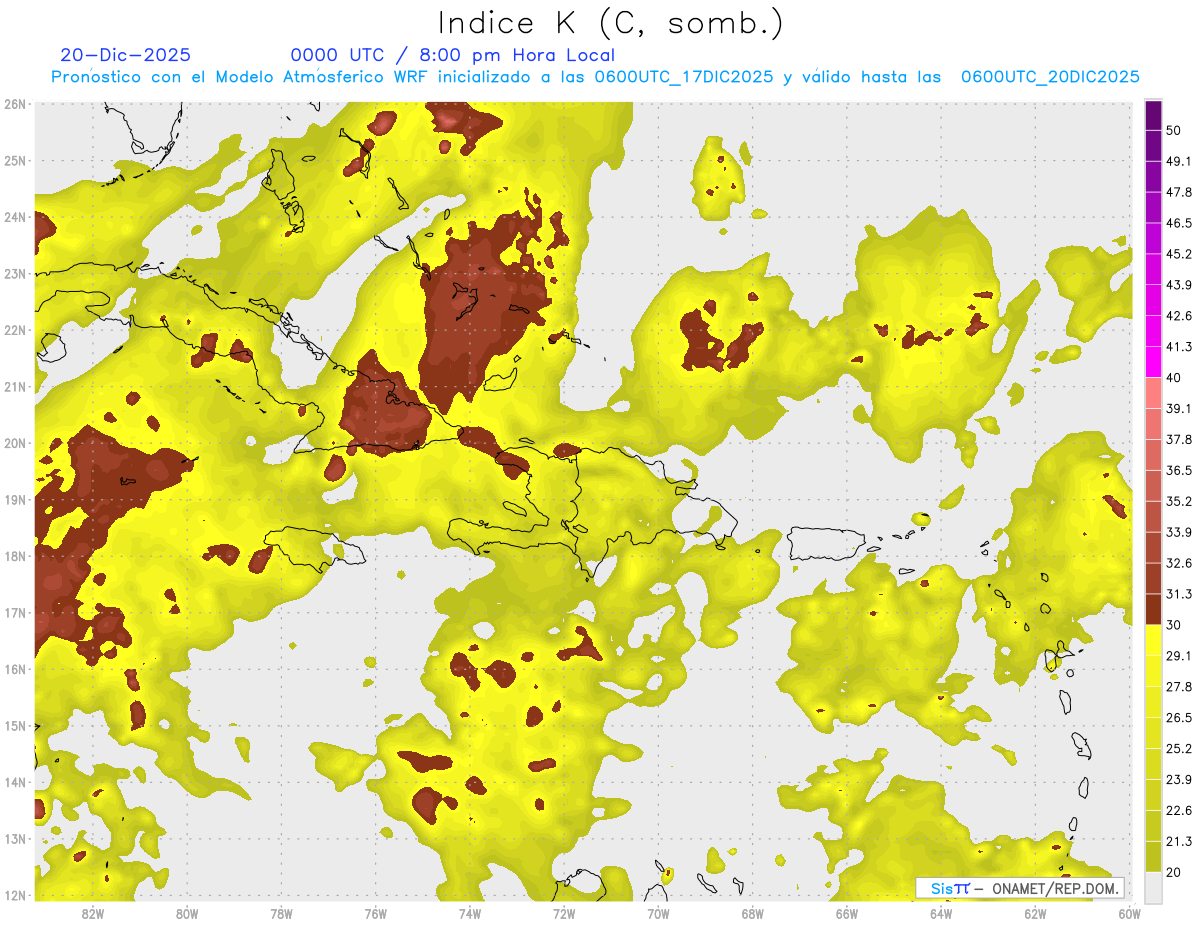This screenshot has height=927, width=1200.
Task: Click the "Indice K (C, somb.)" title
Action: (x=611, y=24)
